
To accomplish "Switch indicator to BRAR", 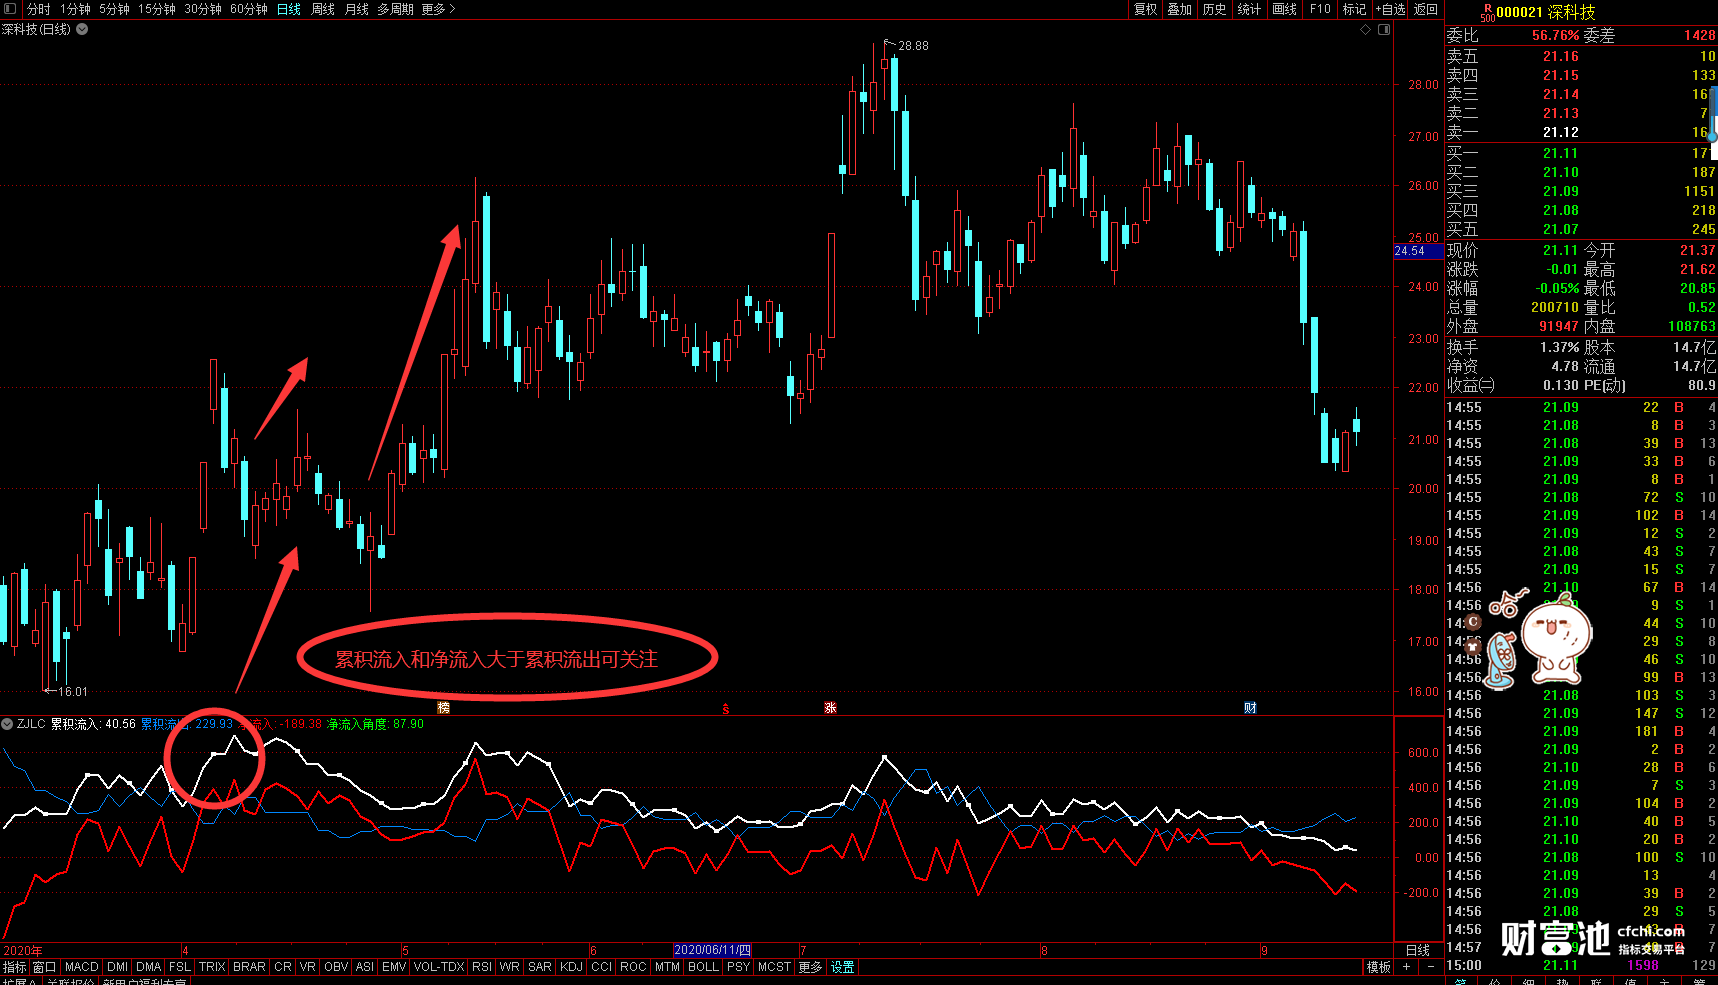I will pos(249,967).
